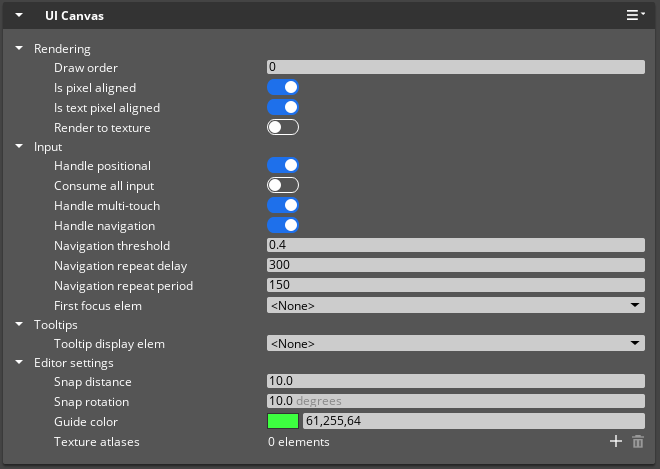Open the First focus elem dropdown
This screenshot has width=660, height=469.
(455, 305)
